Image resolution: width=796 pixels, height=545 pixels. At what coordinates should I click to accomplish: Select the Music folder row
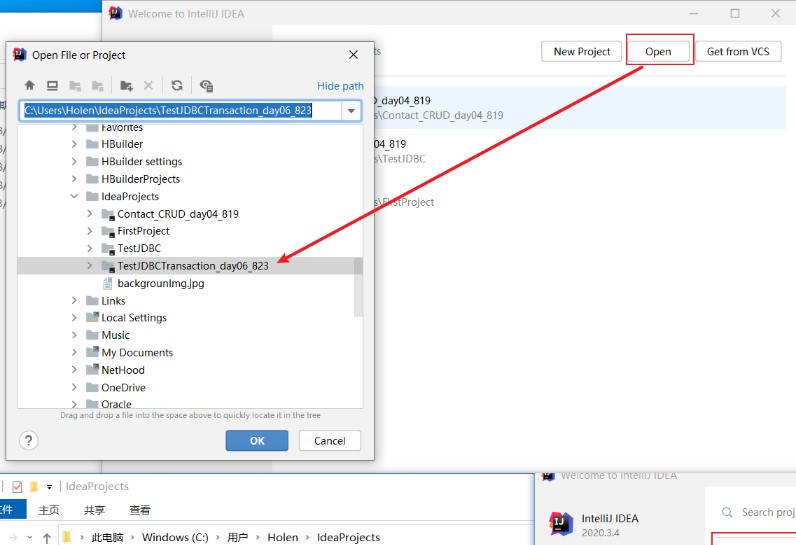(x=190, y=335)
